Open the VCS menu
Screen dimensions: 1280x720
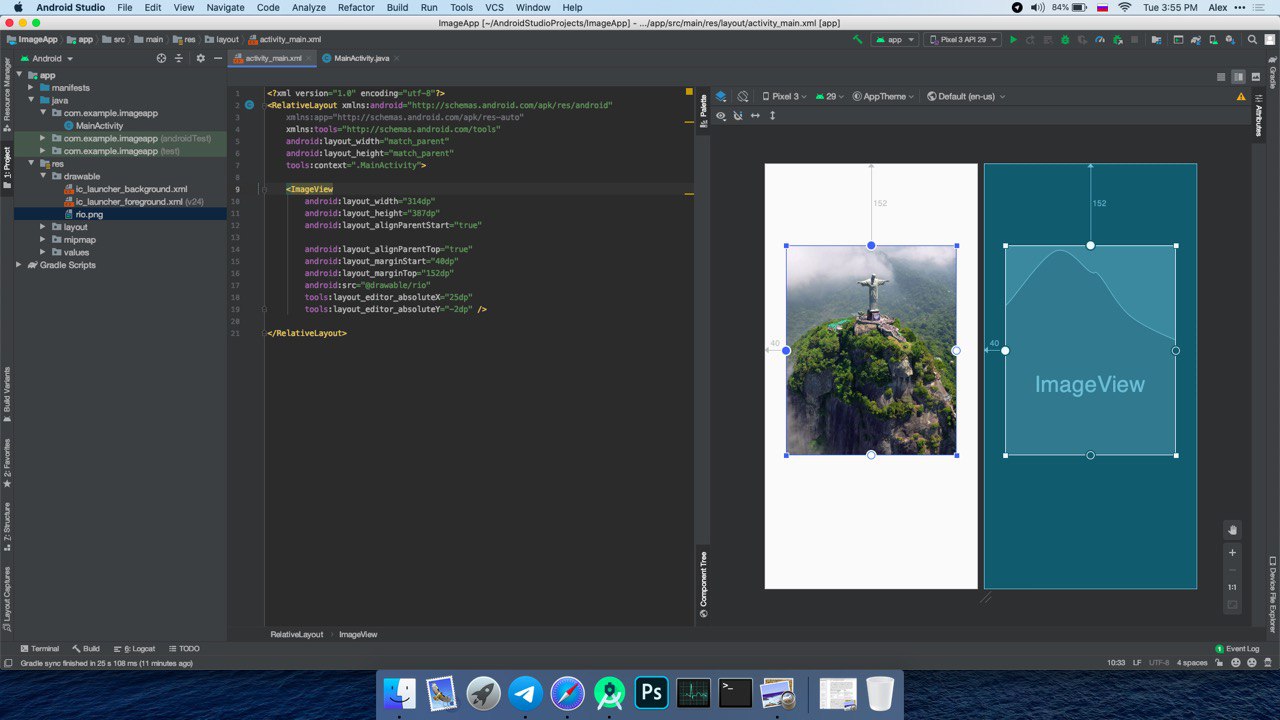494,7
